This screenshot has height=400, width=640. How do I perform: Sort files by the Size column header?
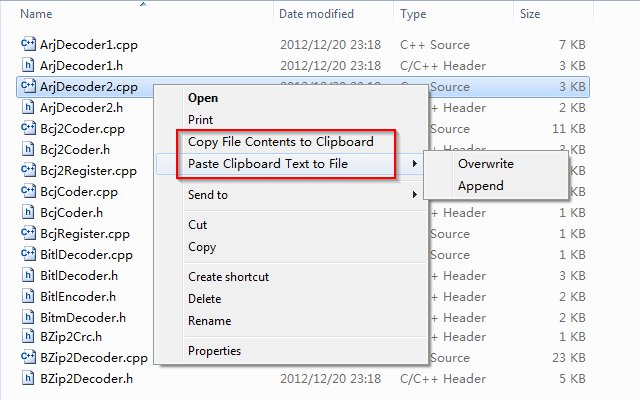(x=530, y=14)
